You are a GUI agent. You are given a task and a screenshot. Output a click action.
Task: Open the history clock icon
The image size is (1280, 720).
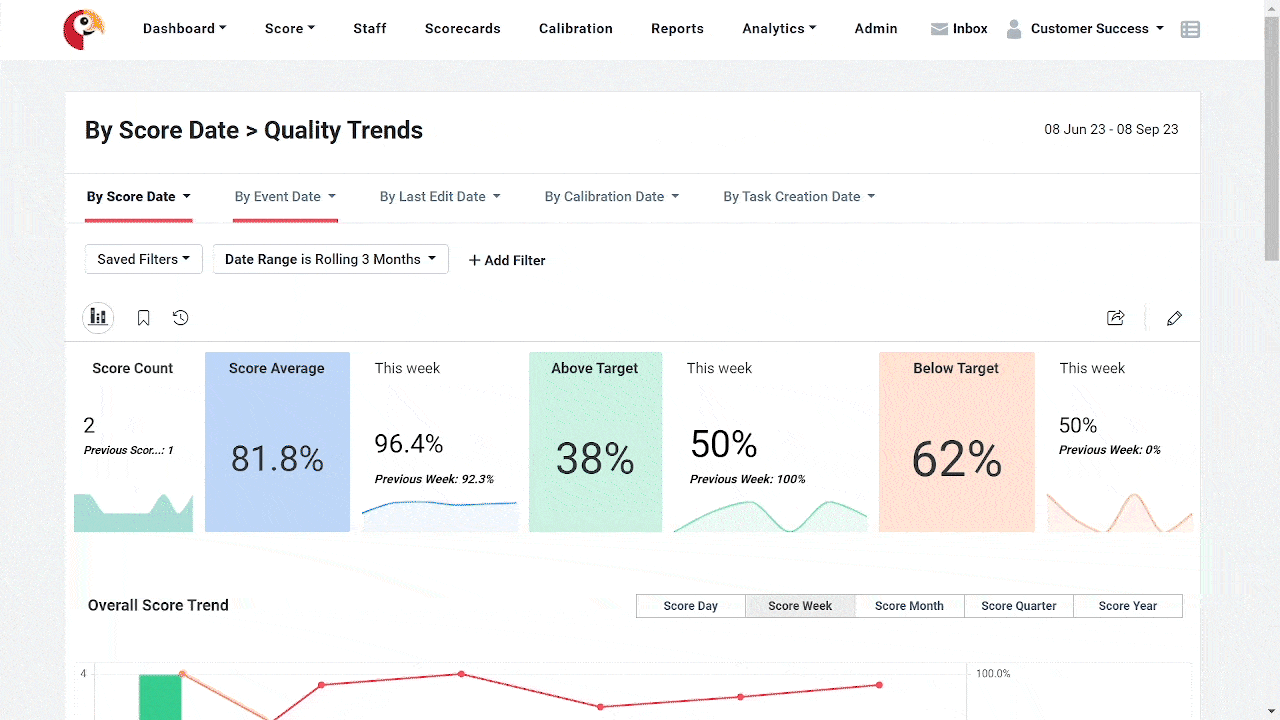[x=180, y=318]
